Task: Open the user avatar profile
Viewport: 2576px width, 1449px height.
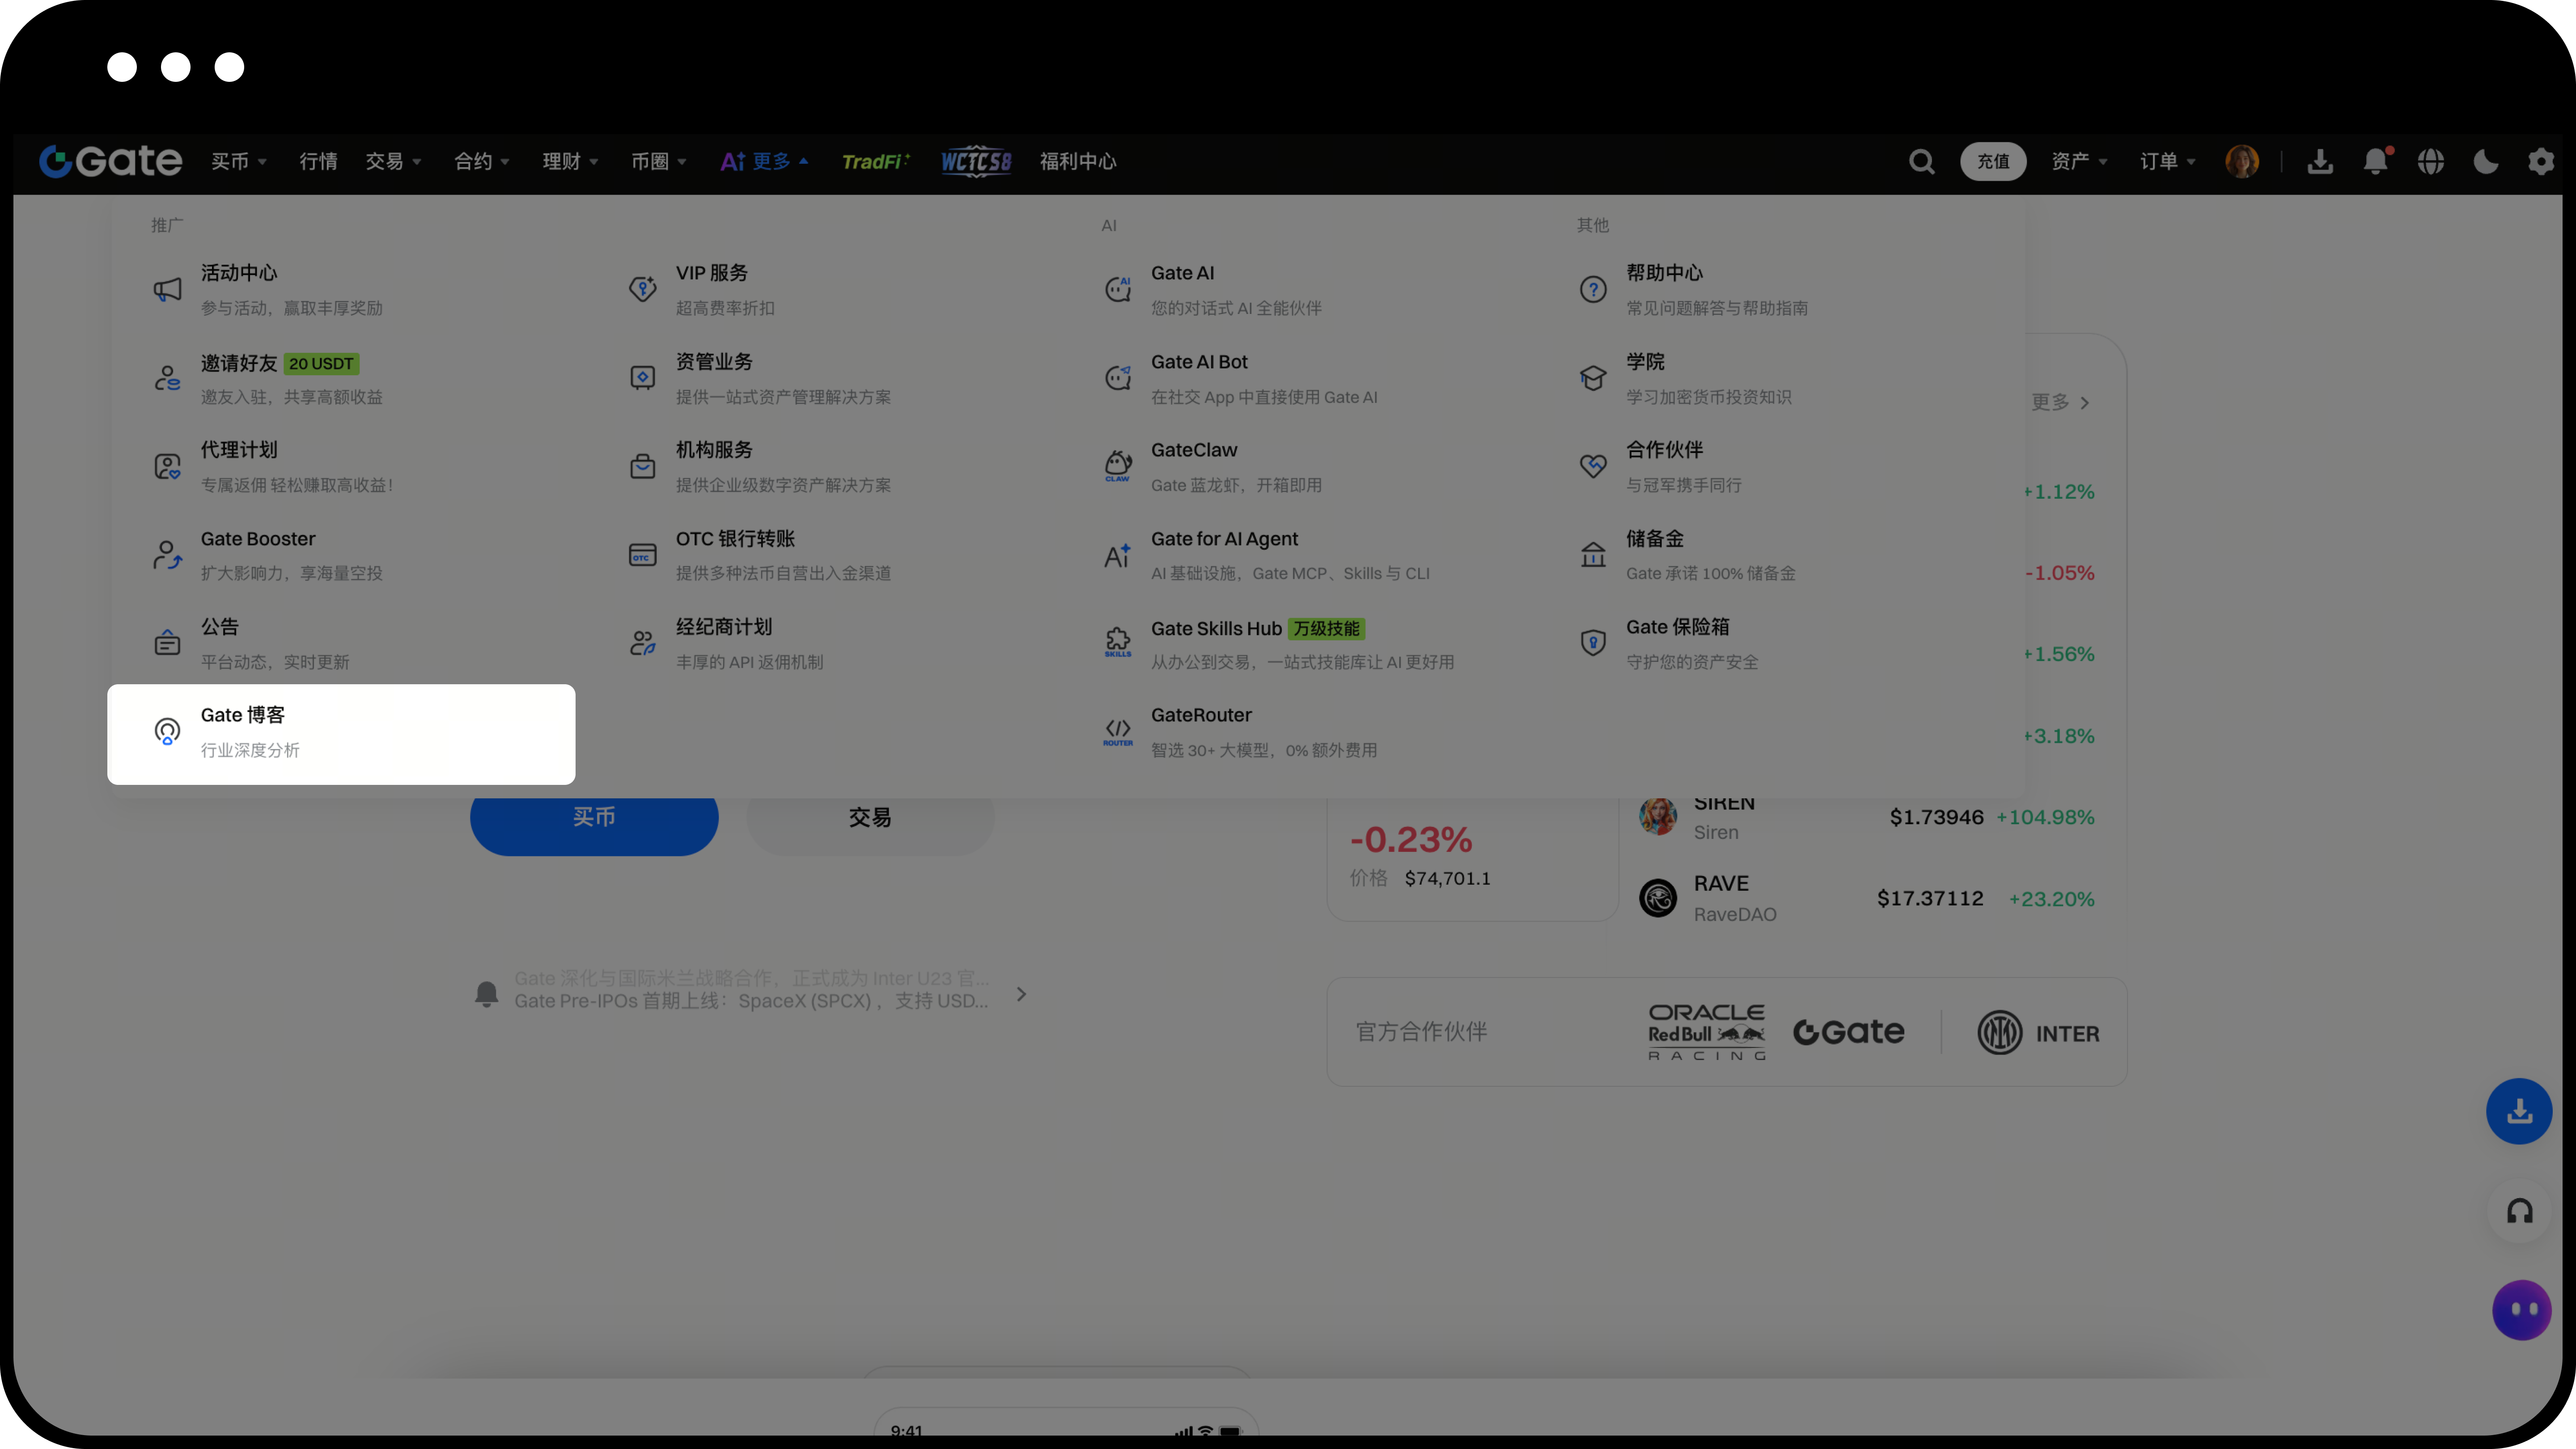Action: click(x=2242, y=161)
